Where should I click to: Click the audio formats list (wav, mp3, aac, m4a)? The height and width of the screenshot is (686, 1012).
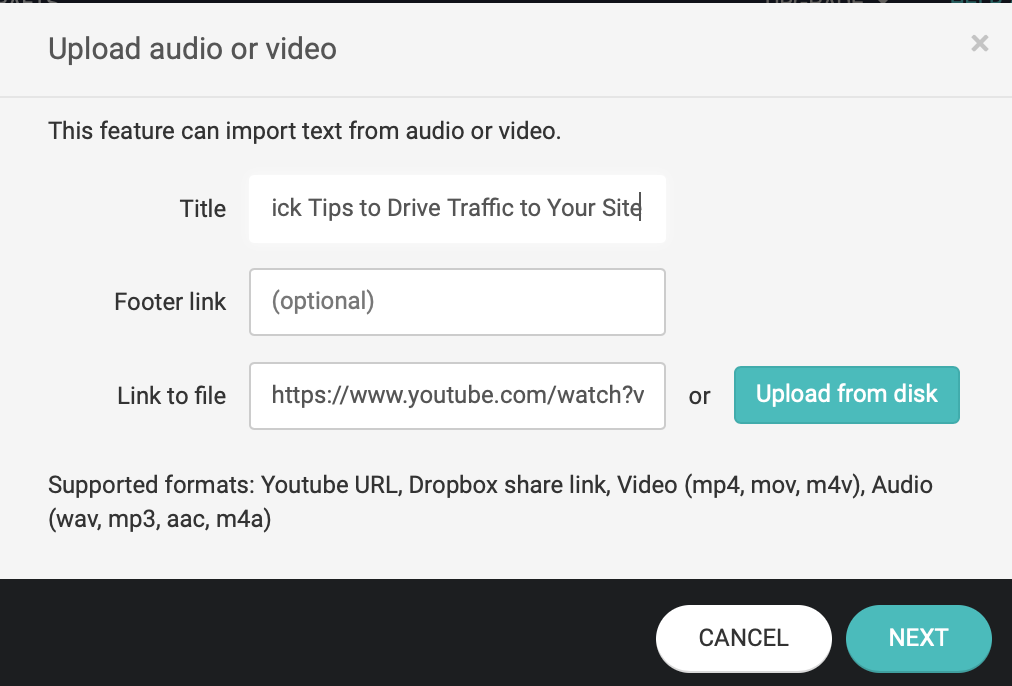159,519
